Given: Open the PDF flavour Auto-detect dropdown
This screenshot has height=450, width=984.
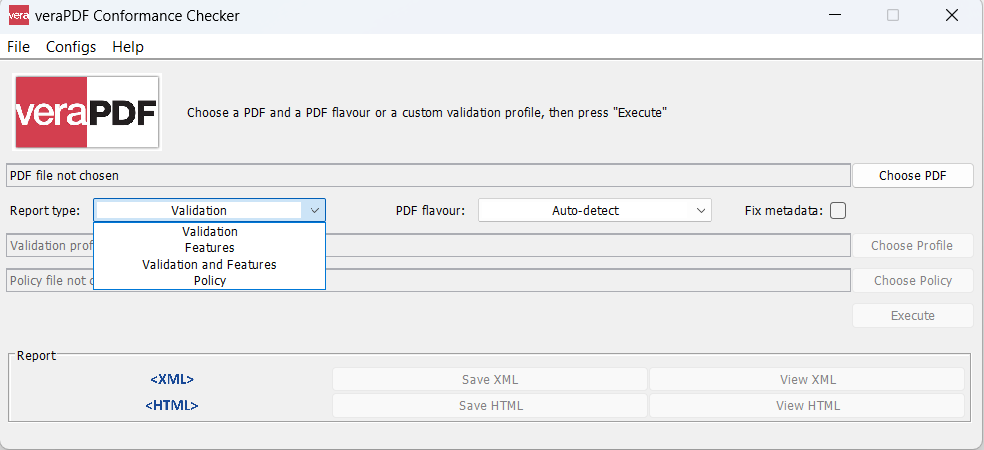Looking at the screenshot, I should [595, 211].
